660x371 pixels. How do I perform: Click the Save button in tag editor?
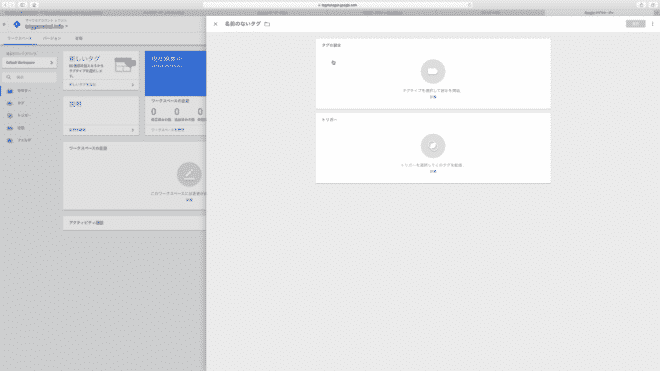635,24
